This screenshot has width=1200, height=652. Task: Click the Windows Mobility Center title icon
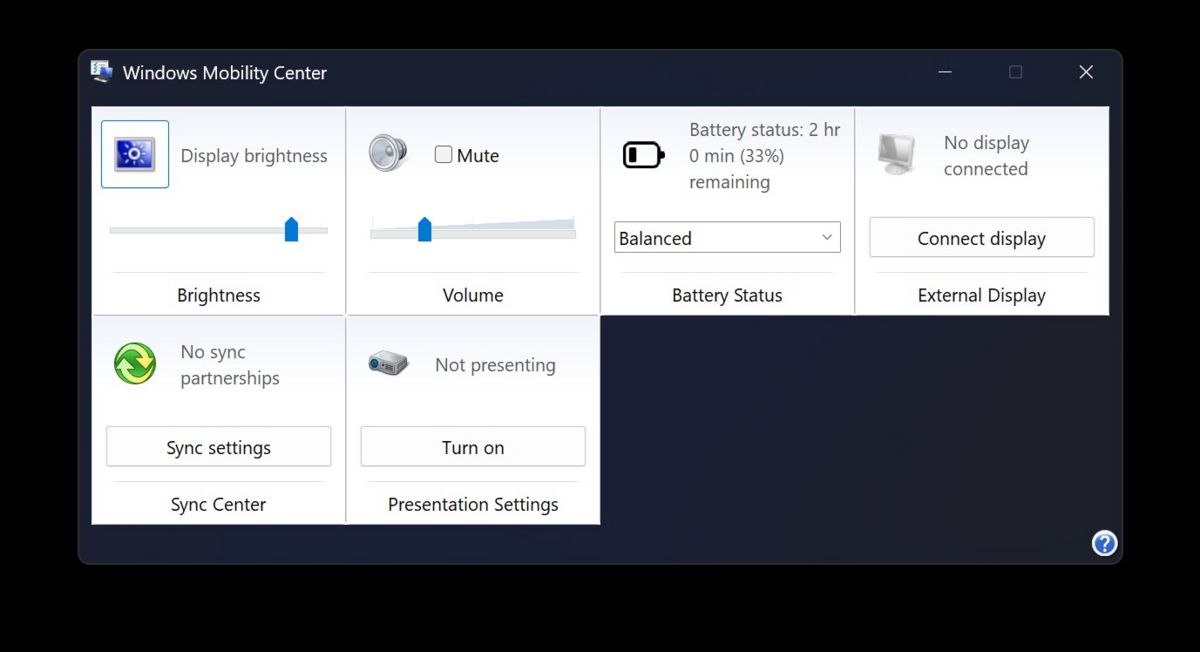point(102,72)
